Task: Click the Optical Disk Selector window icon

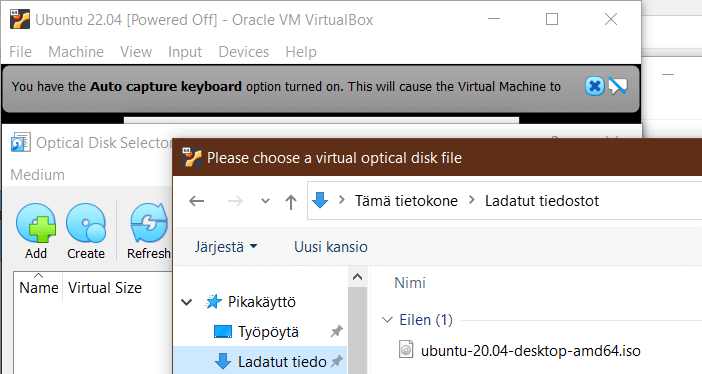Action: coord(20,142)
